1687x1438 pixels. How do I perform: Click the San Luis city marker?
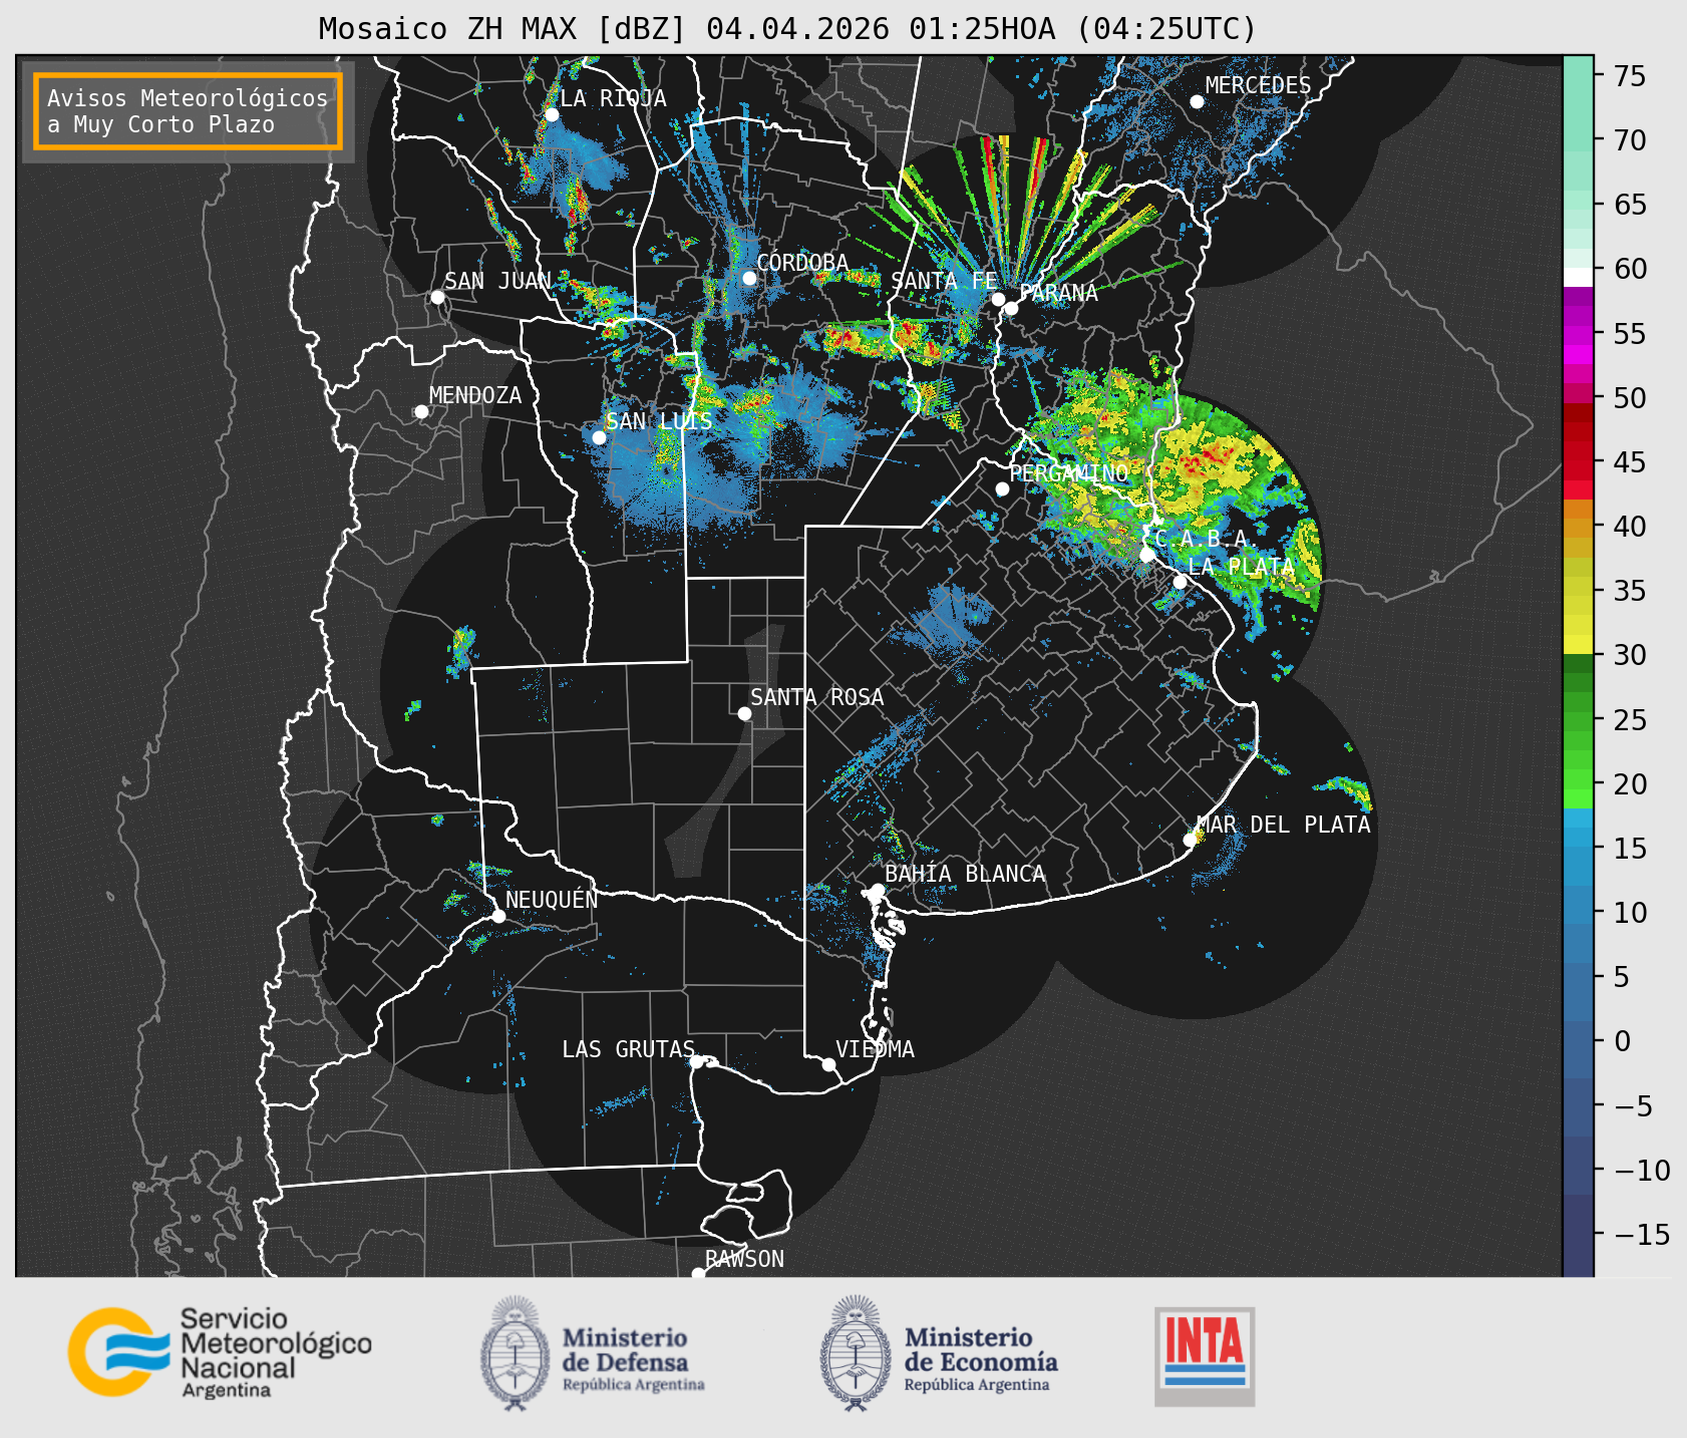[599, 438]
